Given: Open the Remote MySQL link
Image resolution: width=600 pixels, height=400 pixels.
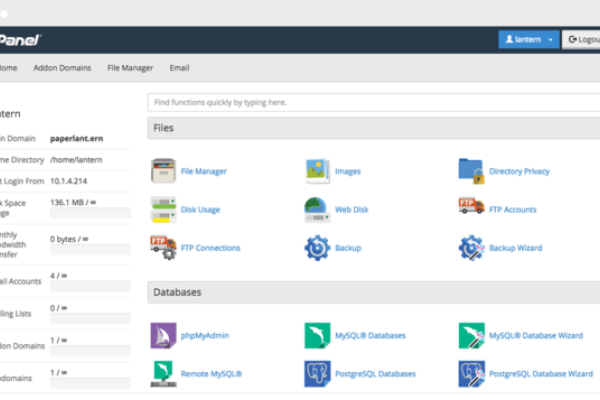Looking at the screenshot, I should point(211,373).
